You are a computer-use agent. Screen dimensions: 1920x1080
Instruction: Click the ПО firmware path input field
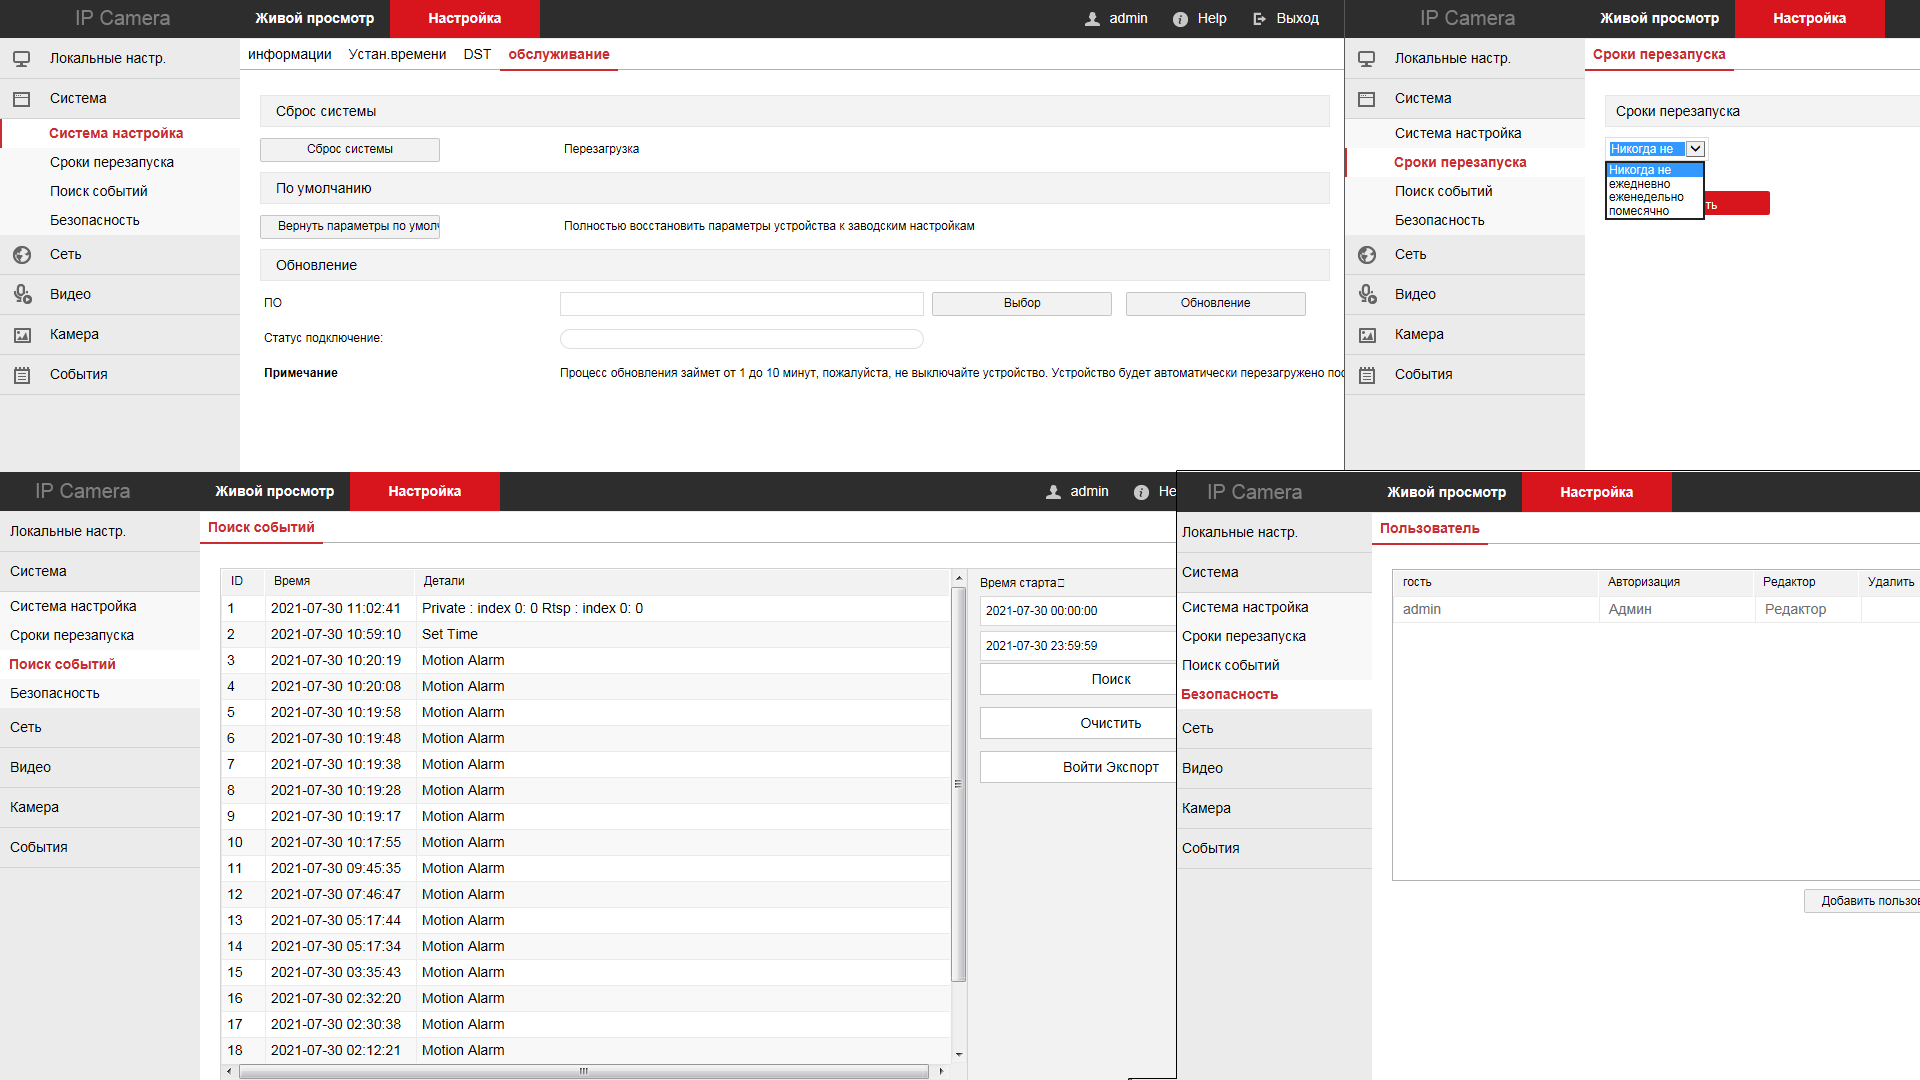coord(741,303)
